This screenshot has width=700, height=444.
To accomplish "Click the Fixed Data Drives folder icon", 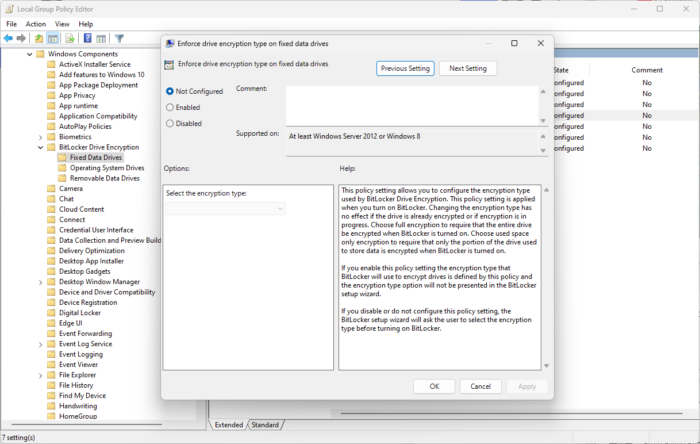I will pos(62,158).
